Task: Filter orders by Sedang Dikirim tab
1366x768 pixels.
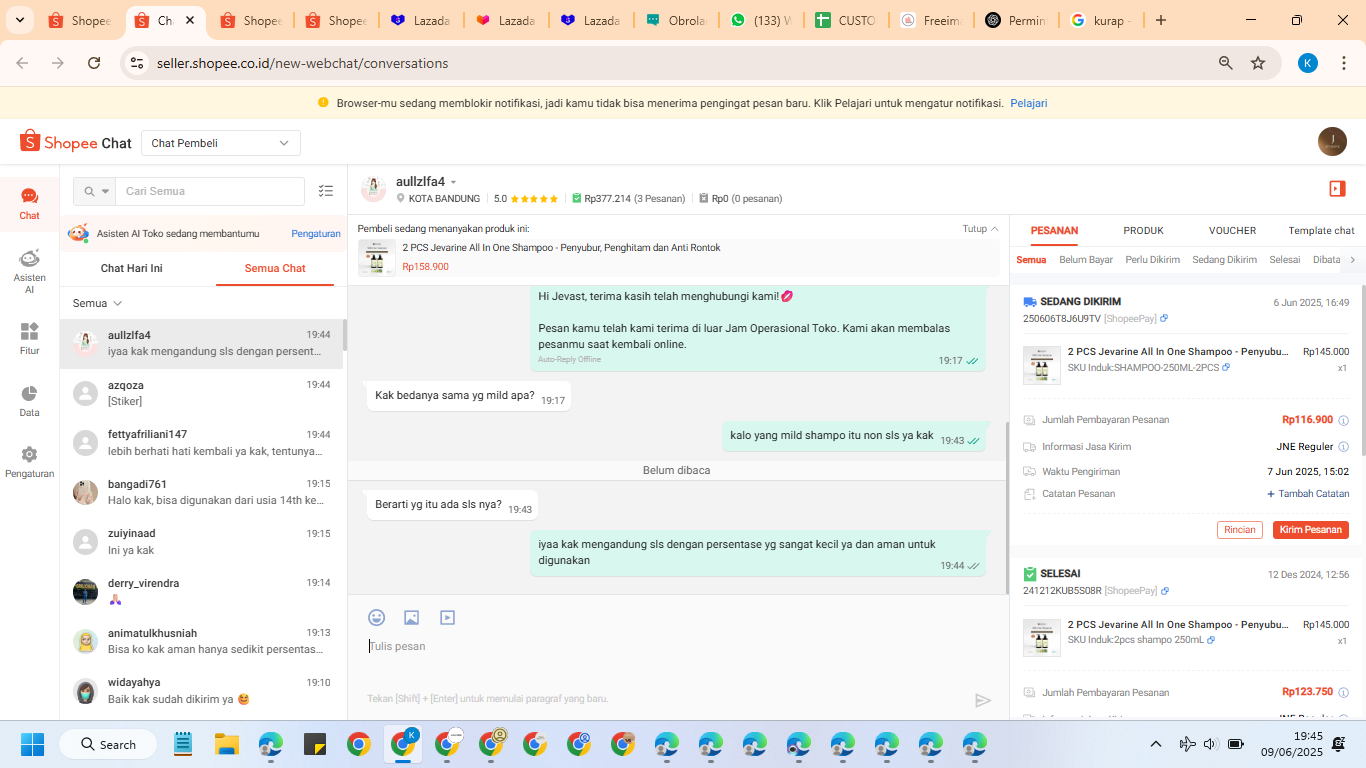Action: pyautogui.click(x=1224, y=260)
